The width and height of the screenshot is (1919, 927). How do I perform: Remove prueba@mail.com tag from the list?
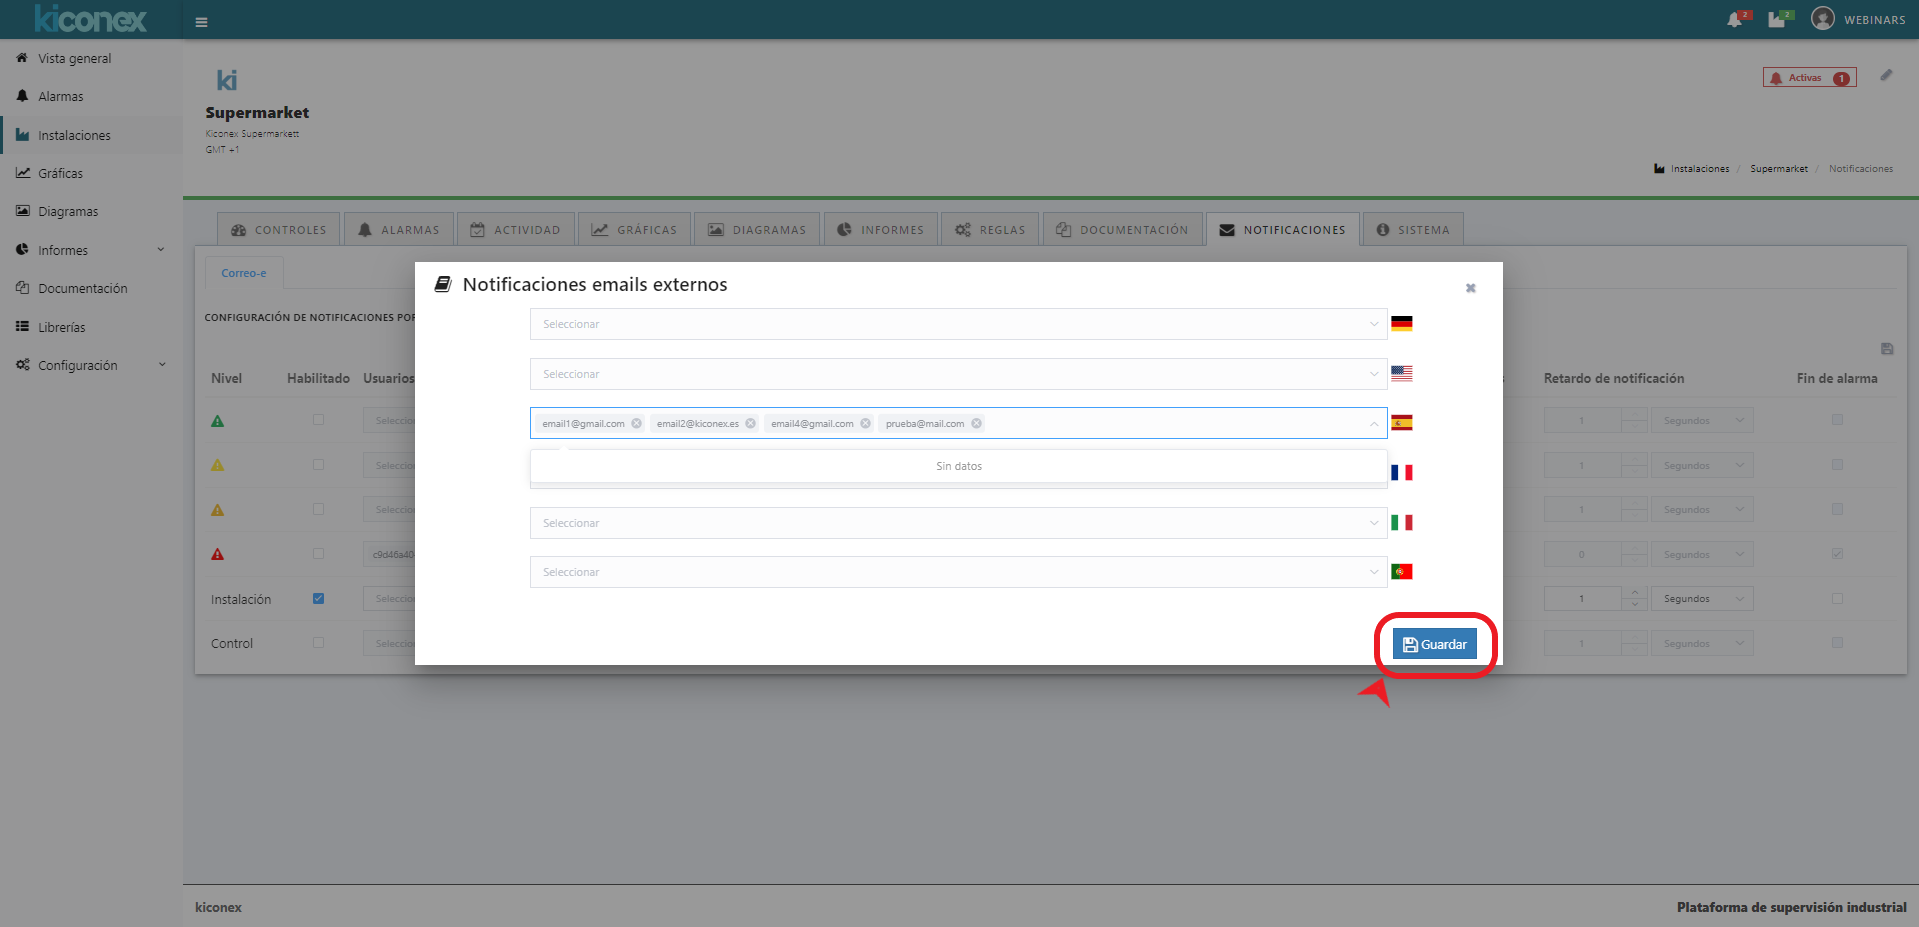click(977, 424)
